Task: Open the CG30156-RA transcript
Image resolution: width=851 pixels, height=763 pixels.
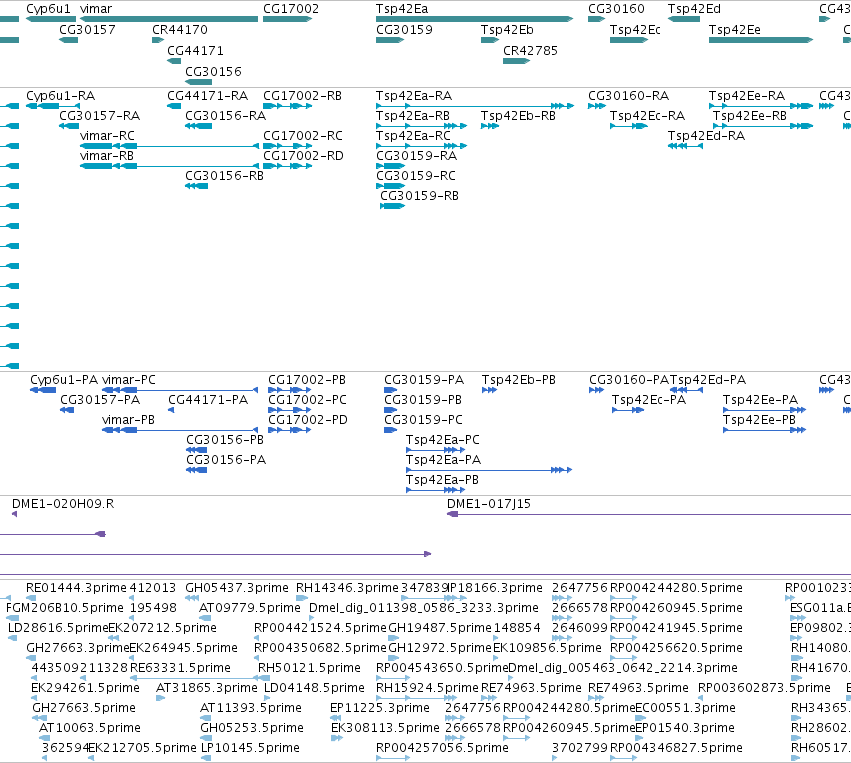Action: [x=199, y=126]
